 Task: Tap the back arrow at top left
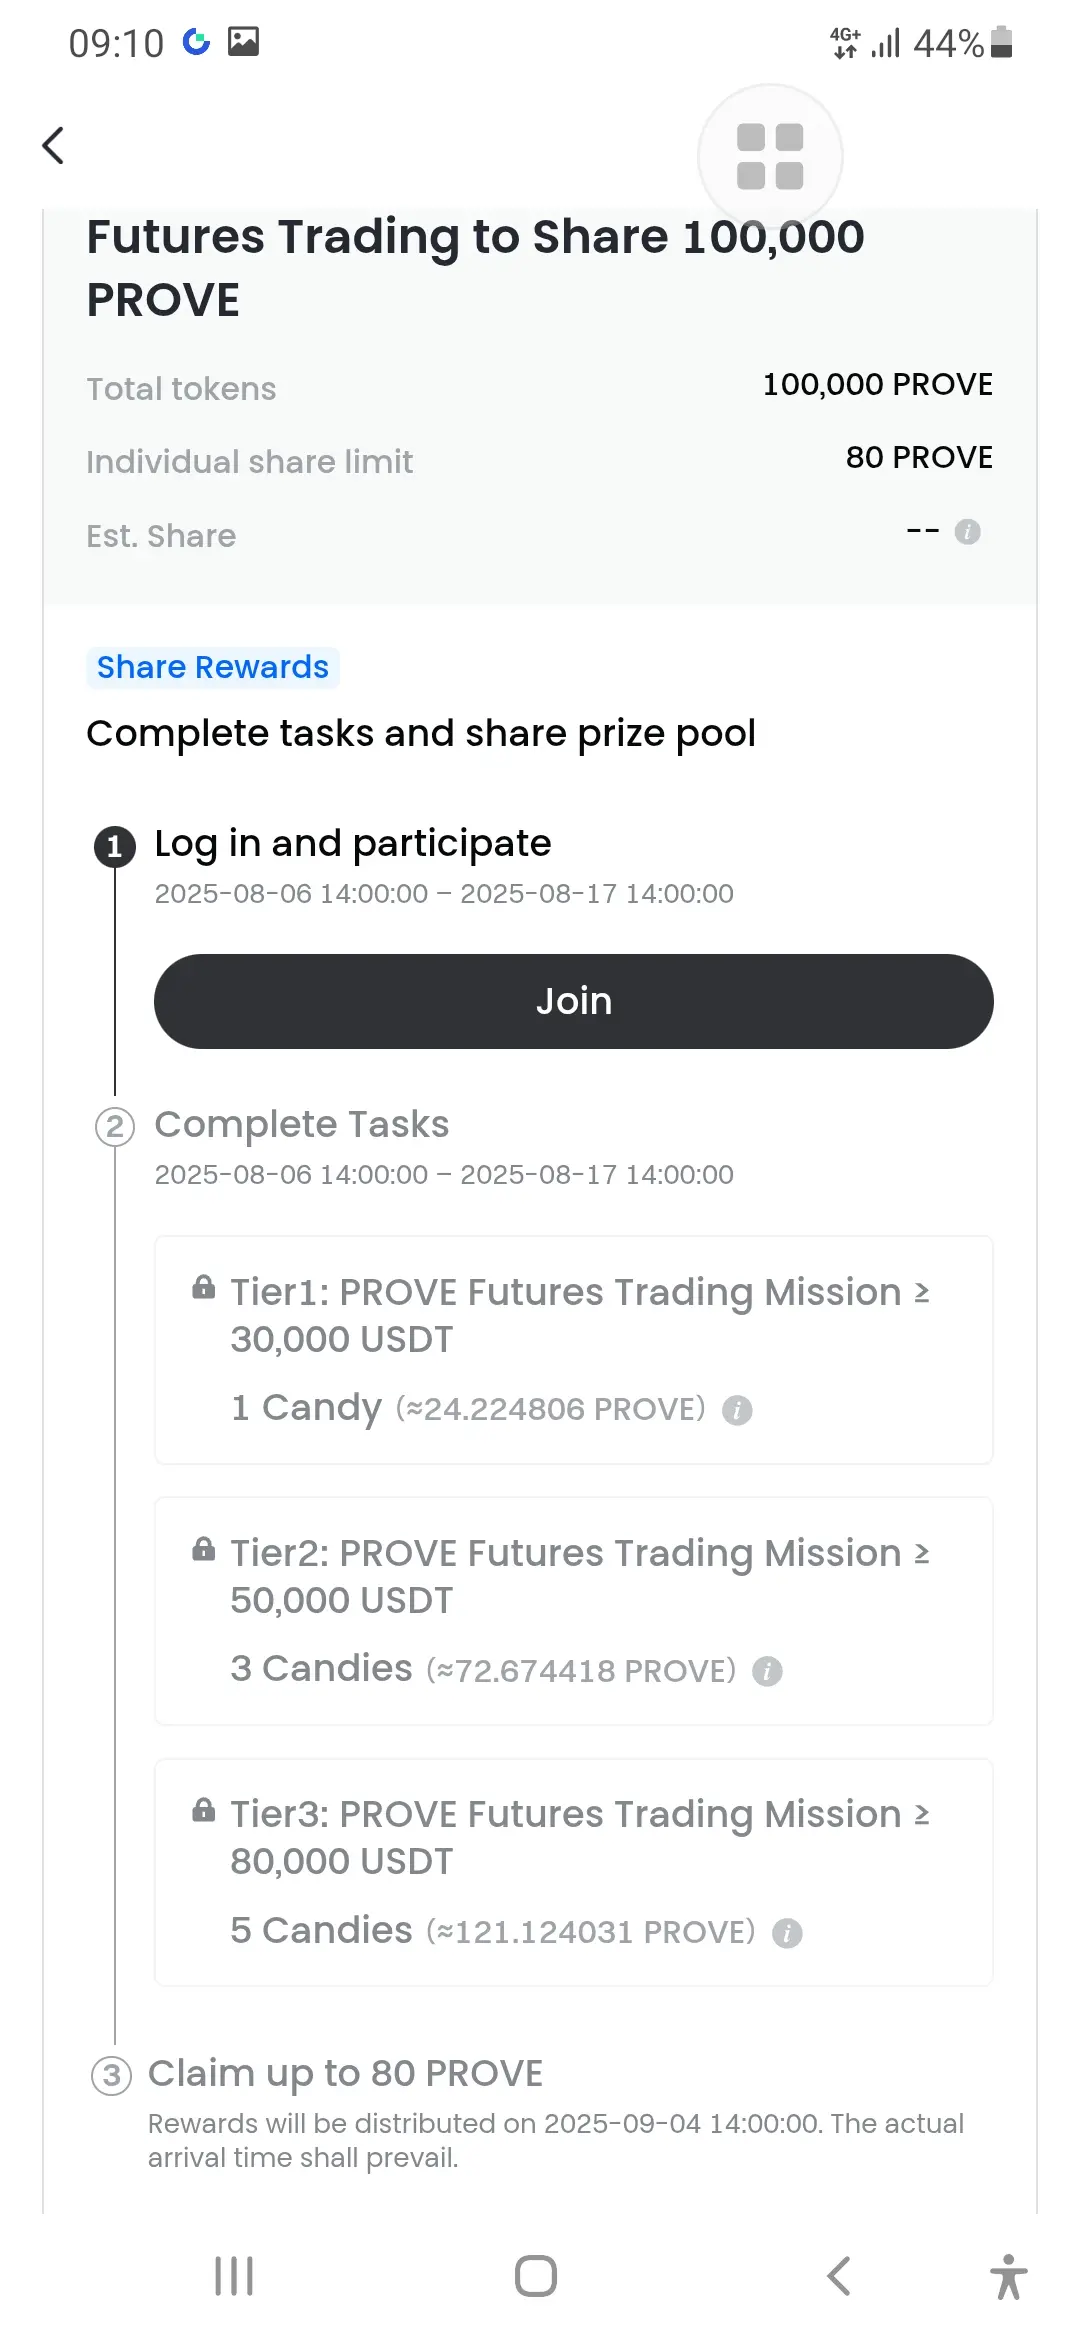pos(54,145)
